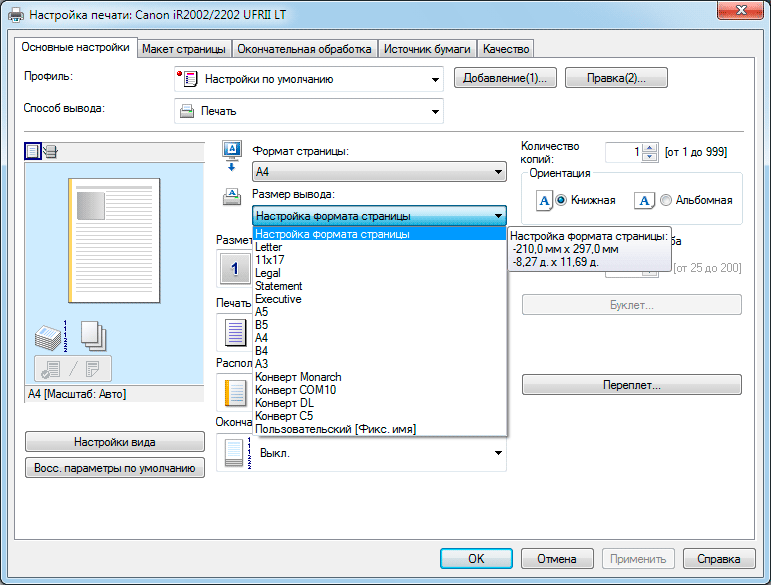This screenshot has width=771, height=585.
Task: Select Альбомная orientation radio button
Action: click(666, 200)
